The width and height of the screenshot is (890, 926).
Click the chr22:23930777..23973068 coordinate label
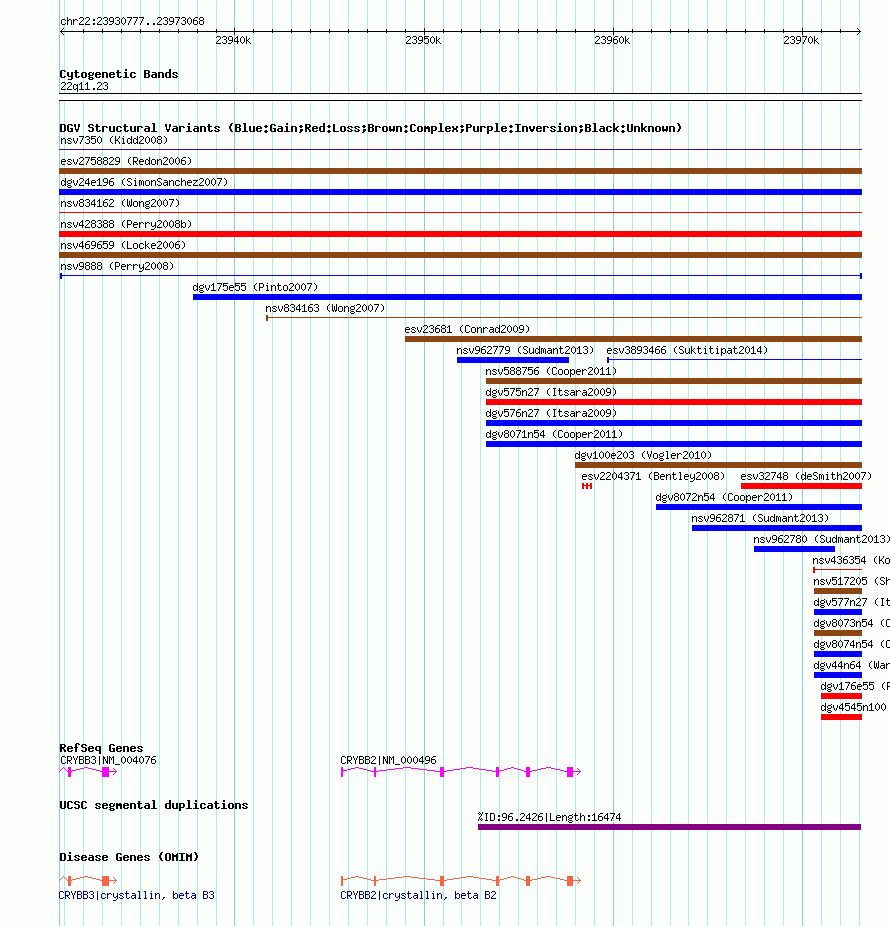[x=132, y=21]
